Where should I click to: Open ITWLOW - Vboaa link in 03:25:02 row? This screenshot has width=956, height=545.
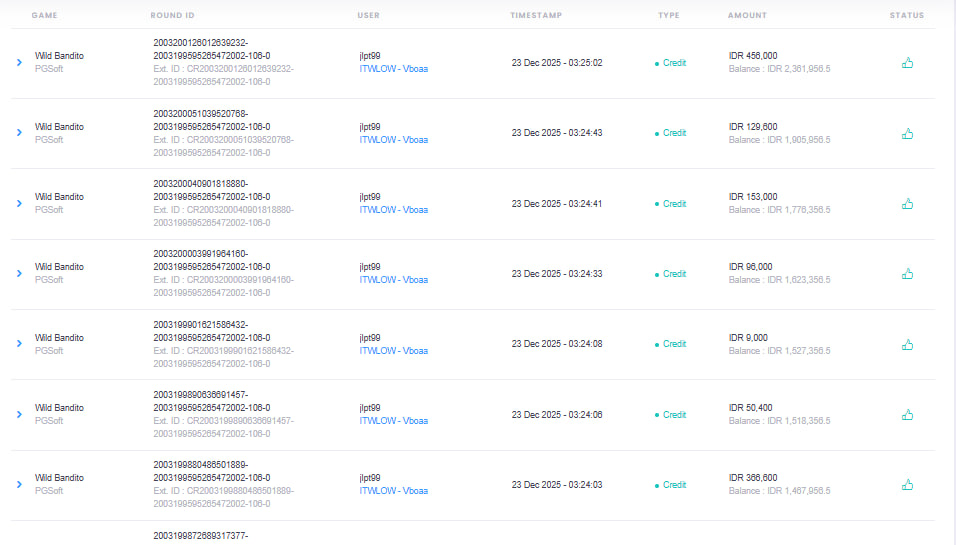click(393, 69)
